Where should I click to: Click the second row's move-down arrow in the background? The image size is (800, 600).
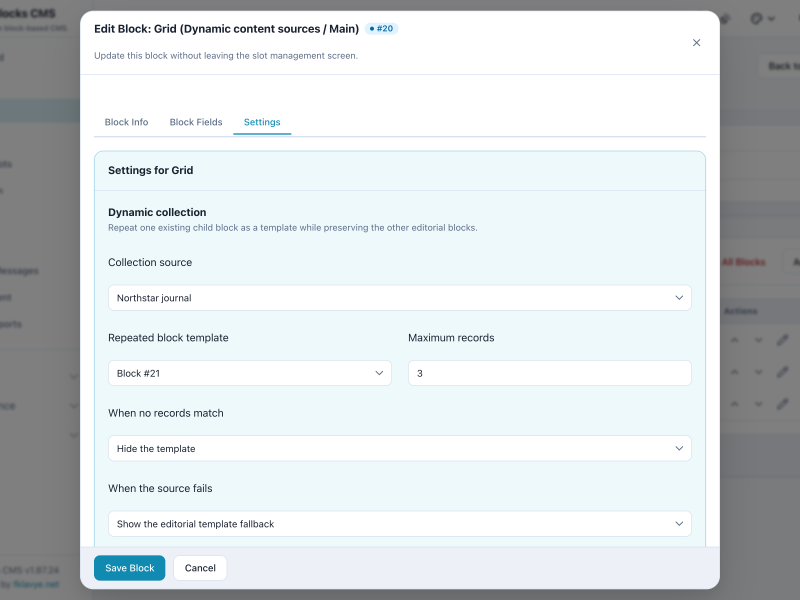759,372
